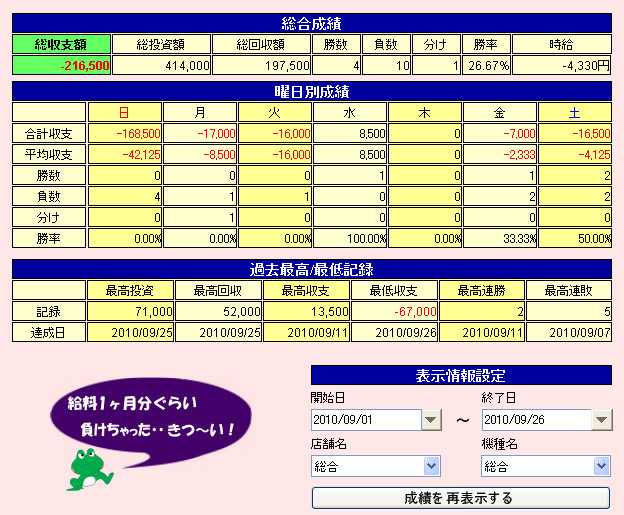Viewport: 624px width, 515px height.
Task: Click Saturday total balance -16,500
Action: [575, 133]
